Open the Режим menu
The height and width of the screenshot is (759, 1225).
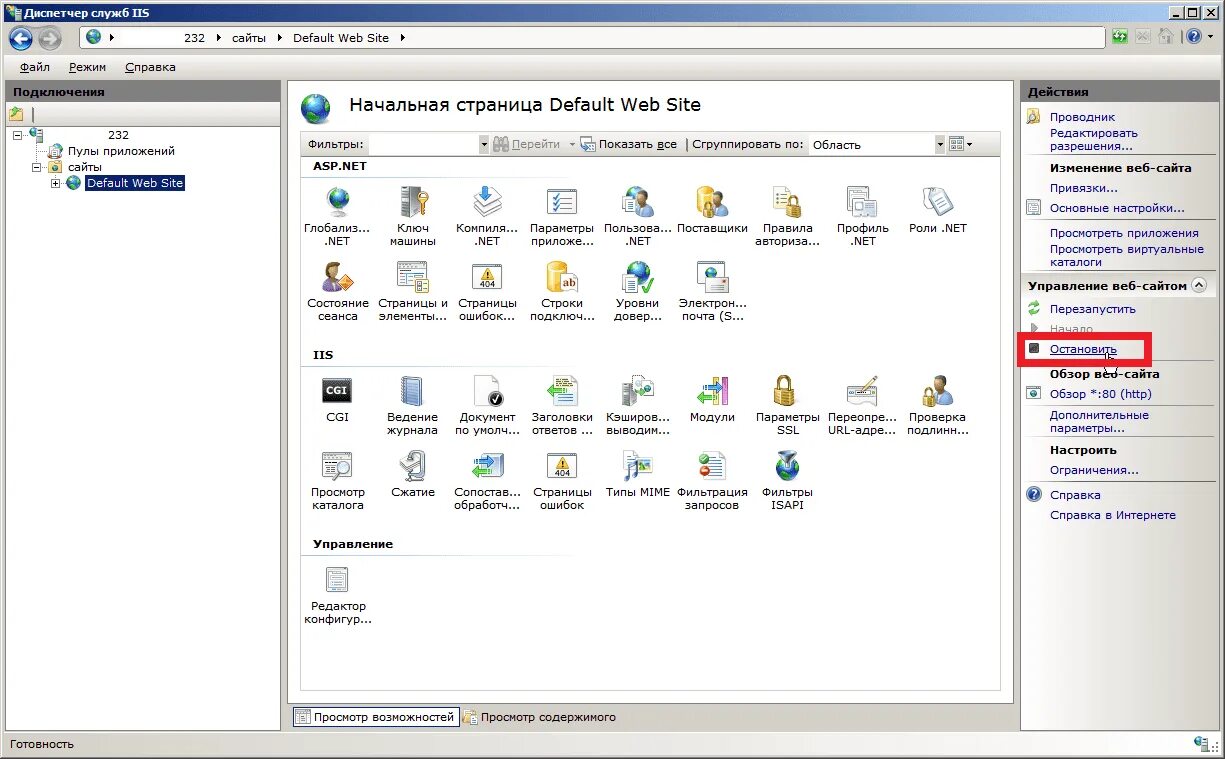[x=87, y=67]
